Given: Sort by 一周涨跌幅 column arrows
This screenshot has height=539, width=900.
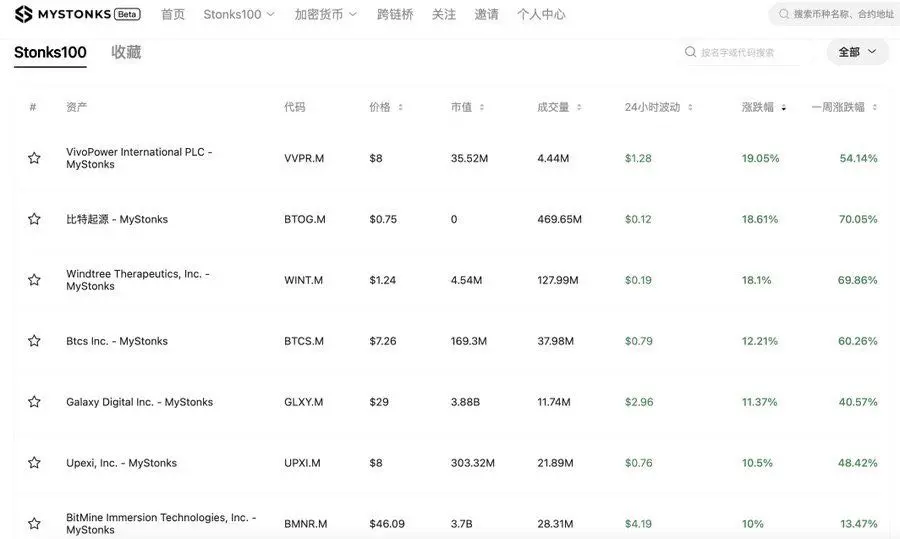Looking at the screenshot, I should click(x=874, y=107).
